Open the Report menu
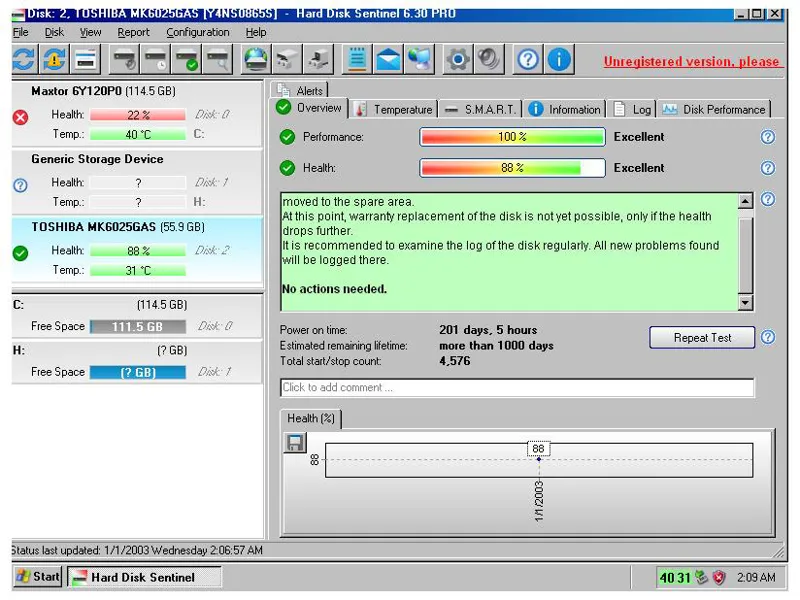 pos(133,32)
